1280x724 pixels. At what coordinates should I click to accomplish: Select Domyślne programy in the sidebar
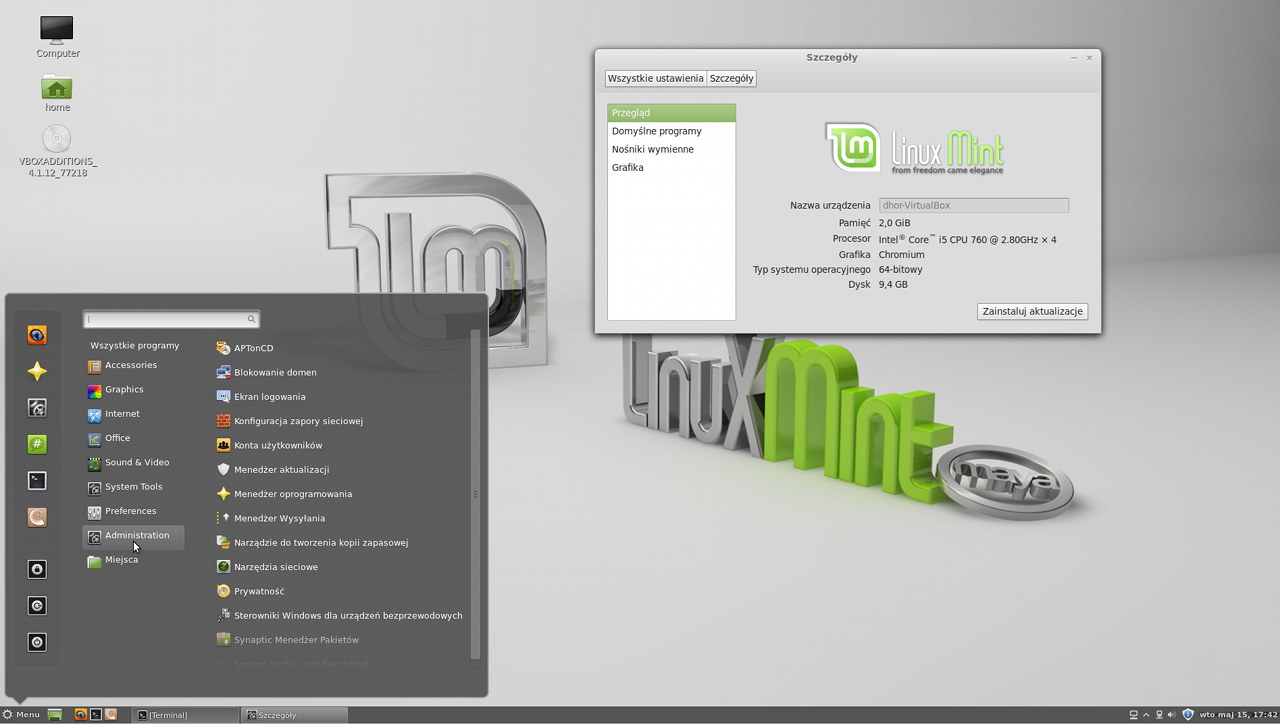(671, 131)
